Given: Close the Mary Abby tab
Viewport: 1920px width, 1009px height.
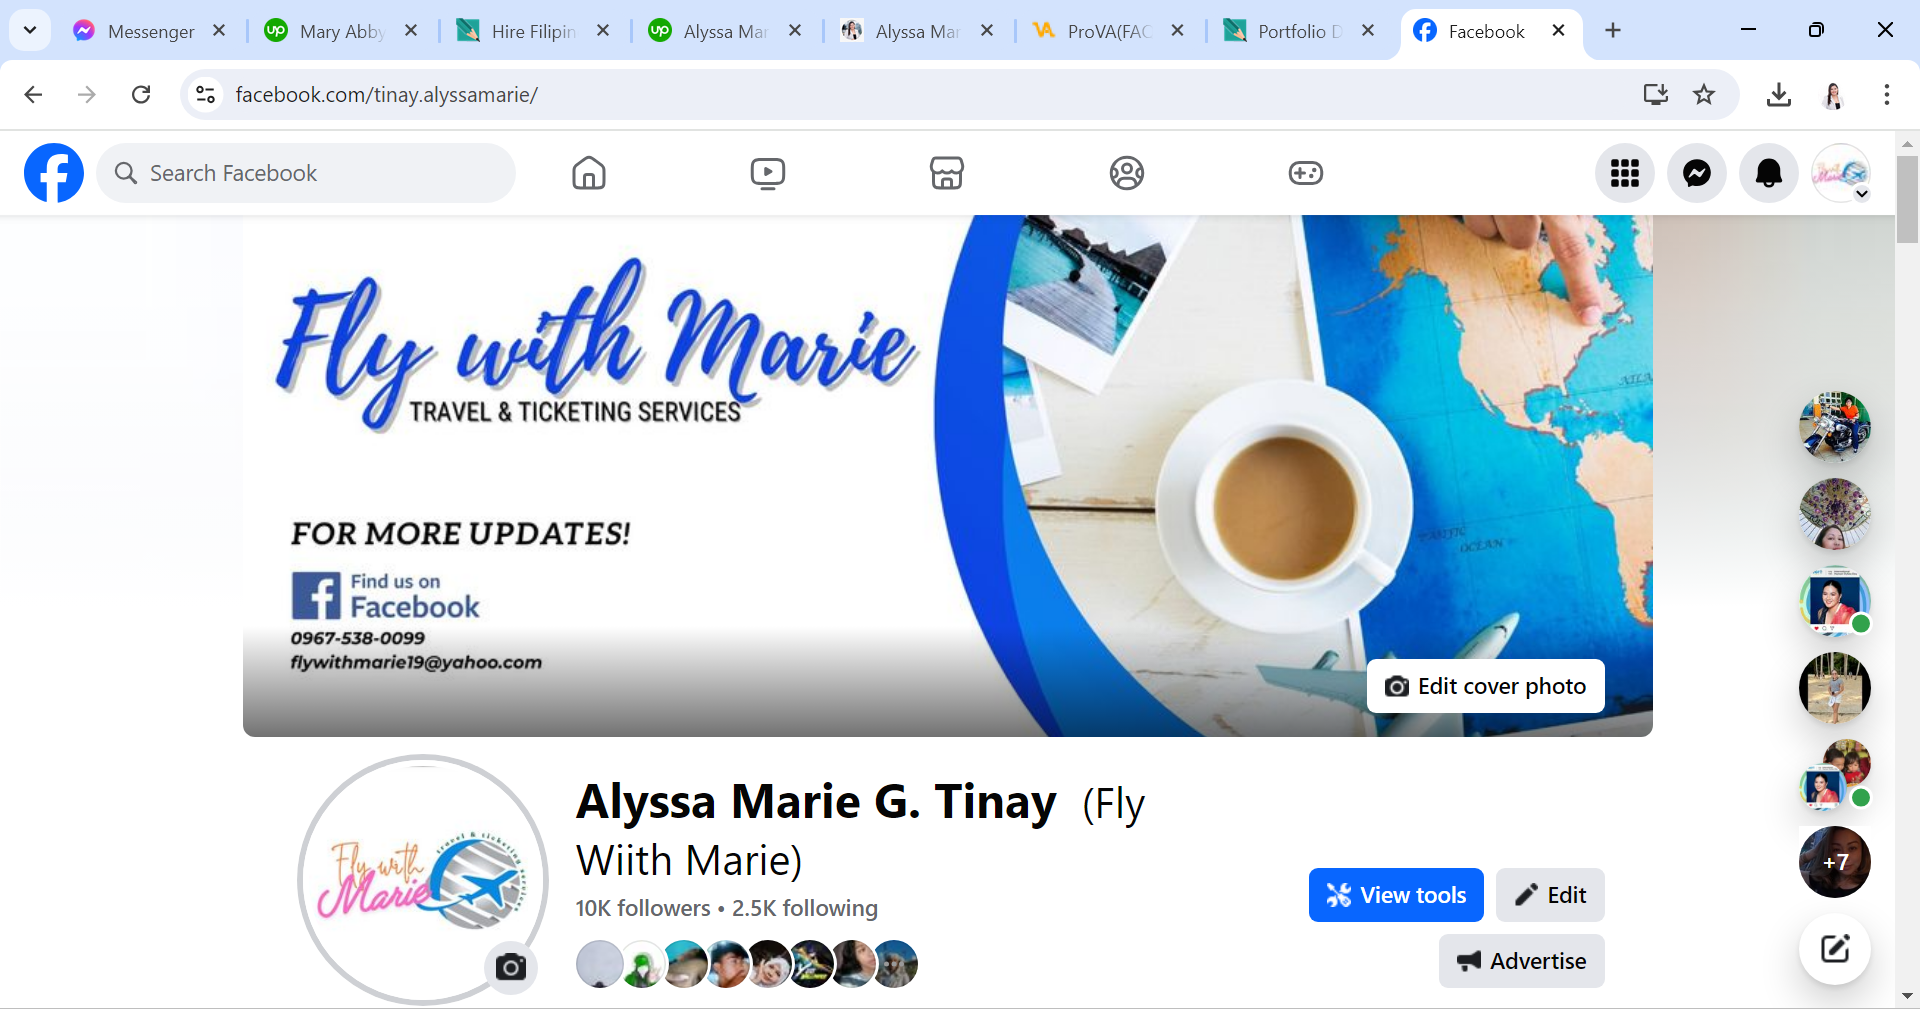Looking at the screenshot, I should pos(411,31).
